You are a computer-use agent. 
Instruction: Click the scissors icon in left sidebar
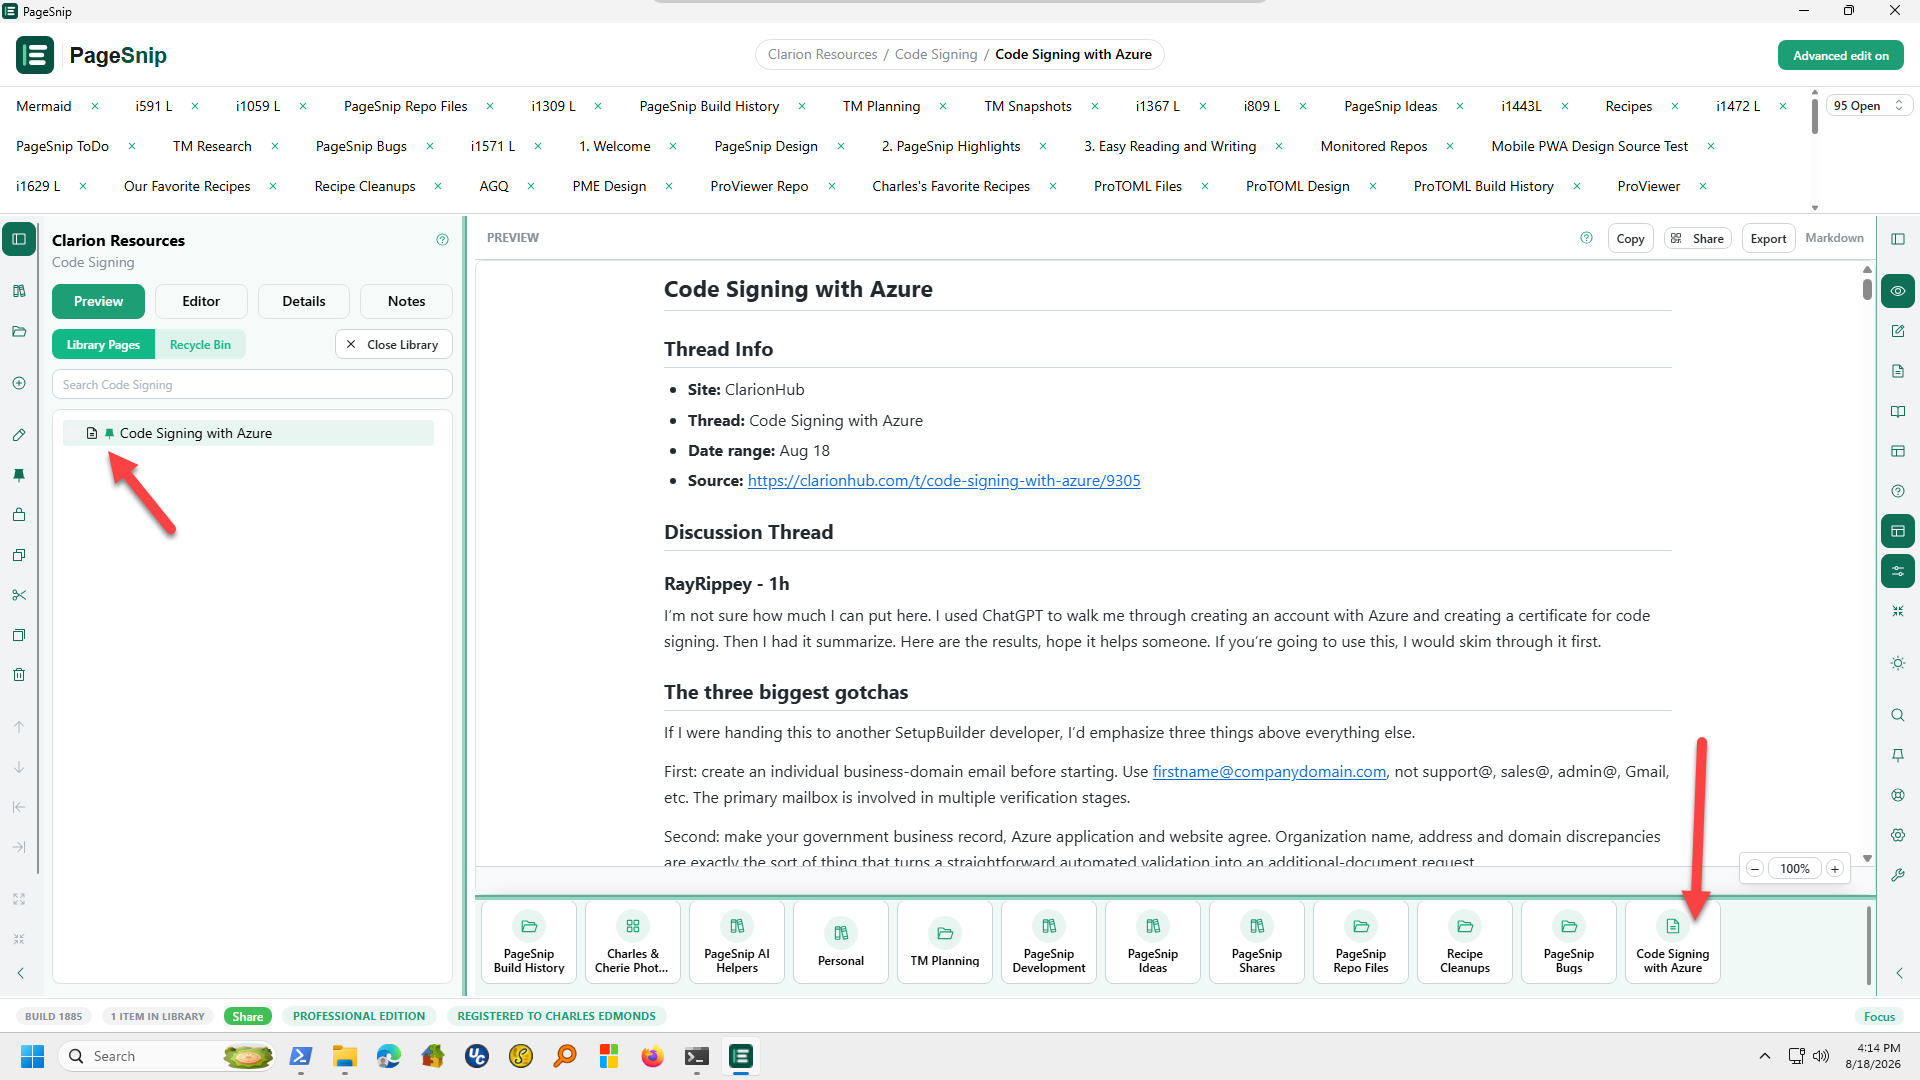pos(19,595)
